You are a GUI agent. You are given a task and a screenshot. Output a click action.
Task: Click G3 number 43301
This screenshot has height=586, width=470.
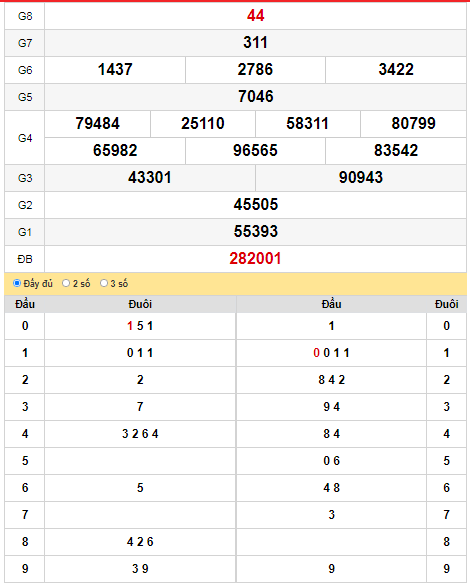coord(150,177)
